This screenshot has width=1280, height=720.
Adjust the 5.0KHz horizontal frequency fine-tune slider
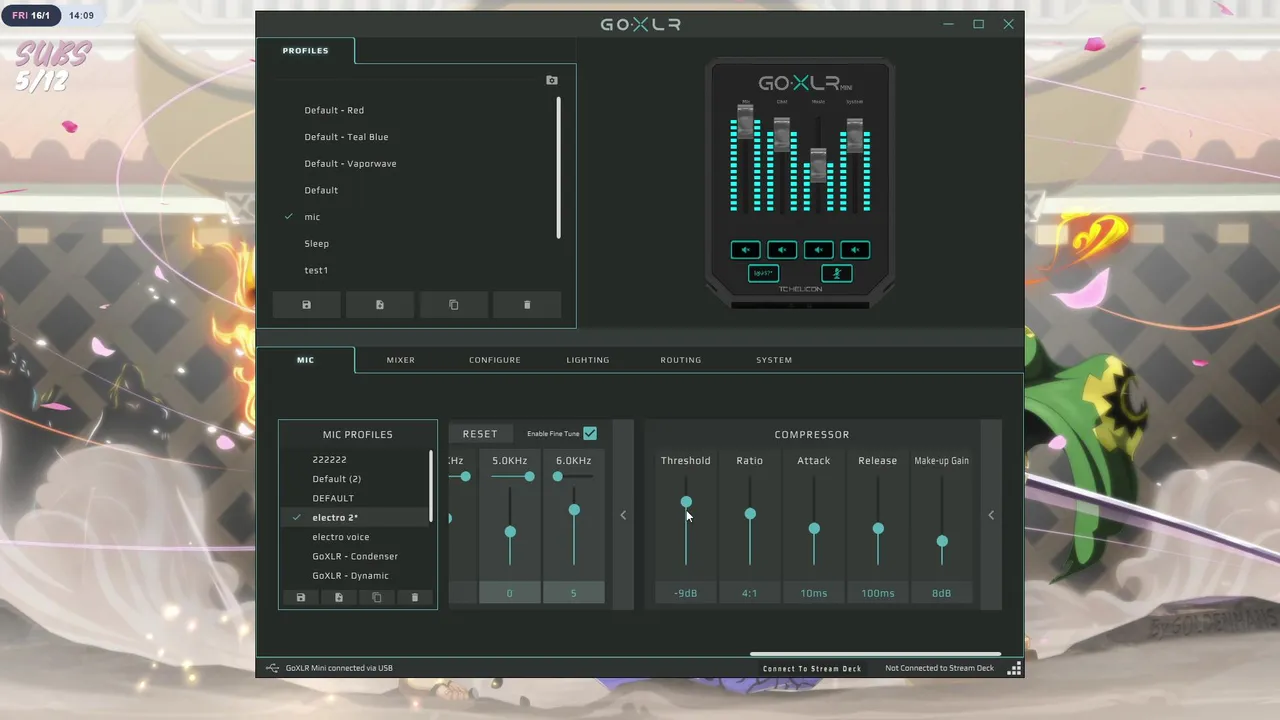pos(529,476)
